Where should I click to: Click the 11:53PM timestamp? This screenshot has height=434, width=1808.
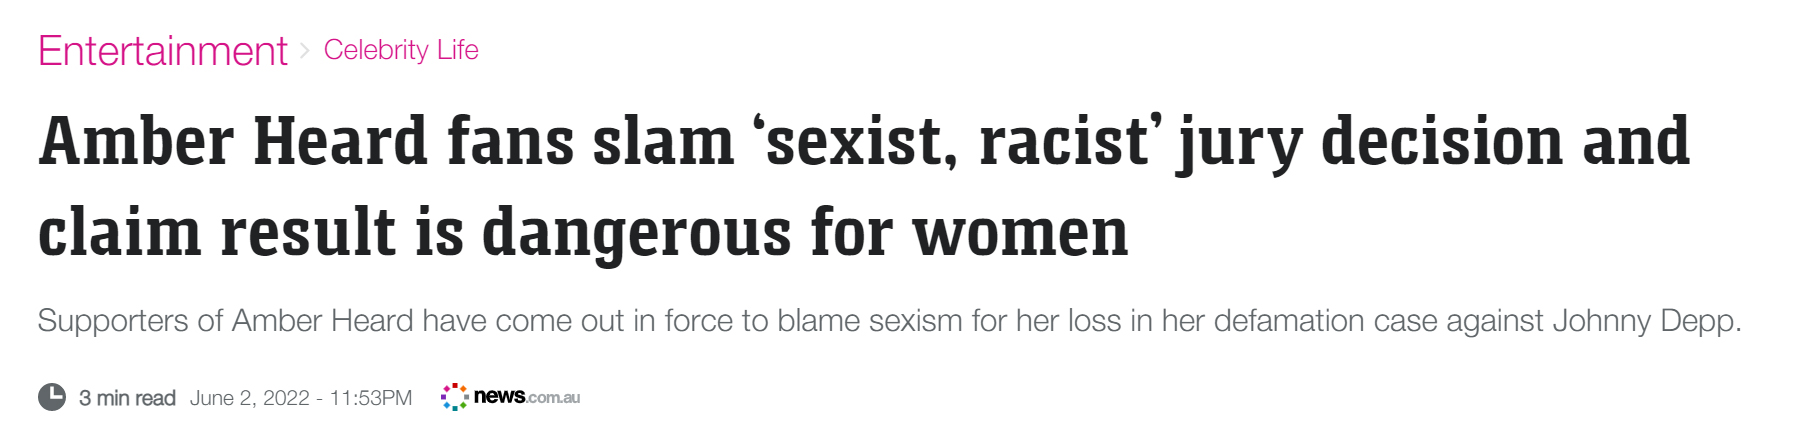pyautogui.click(x=371, y=398)
